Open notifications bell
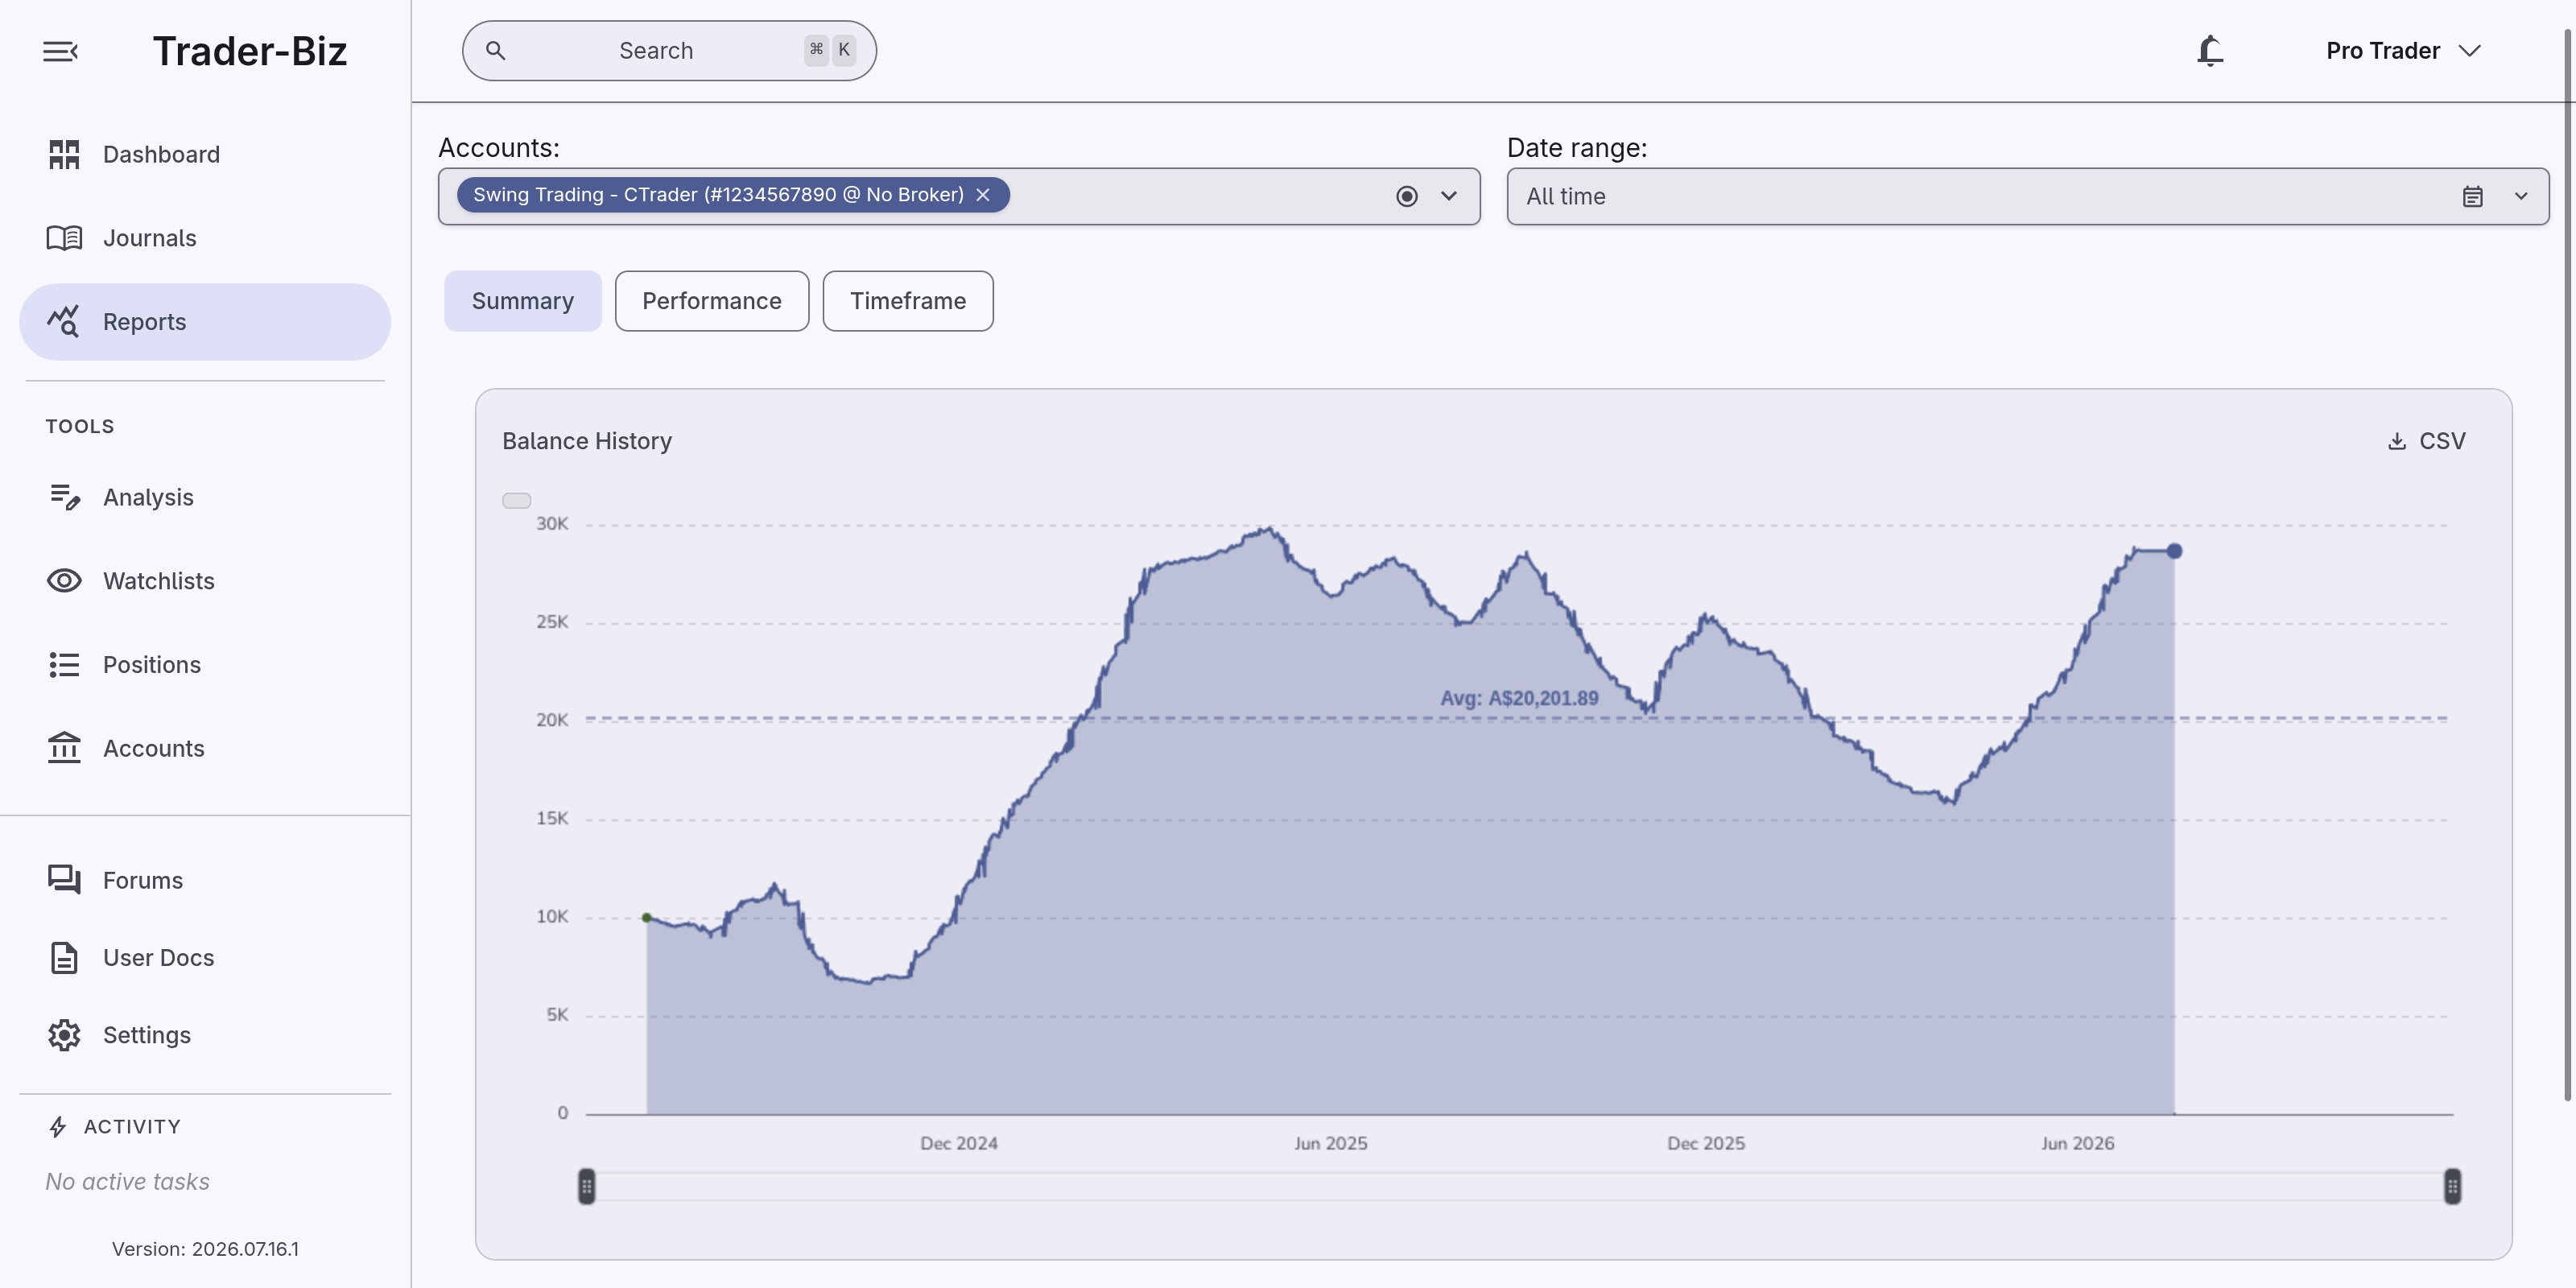This screenshot has height=1288, width=2576. [x=2210, y=51]
